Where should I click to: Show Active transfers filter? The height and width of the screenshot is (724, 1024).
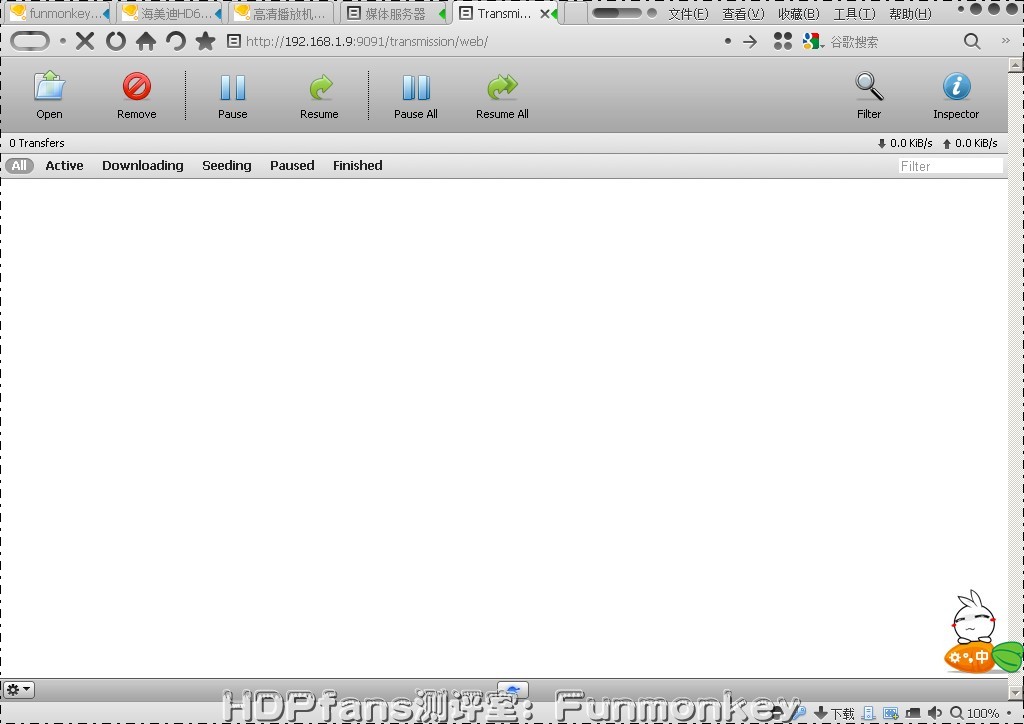(x=65, y=165)
